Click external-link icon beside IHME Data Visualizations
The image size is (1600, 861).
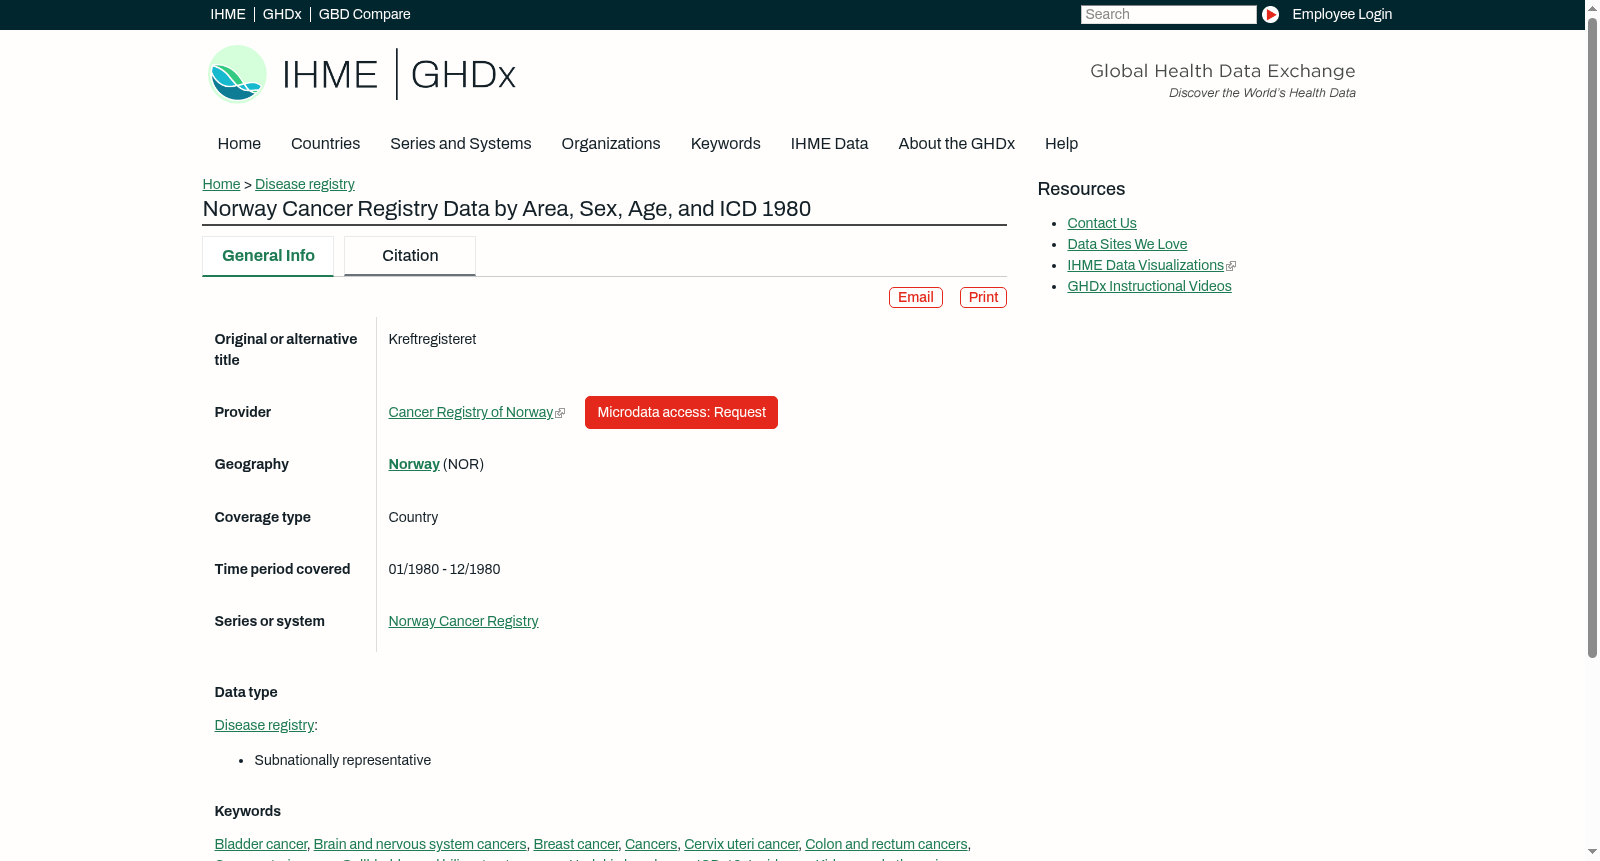pos(1231,266)
